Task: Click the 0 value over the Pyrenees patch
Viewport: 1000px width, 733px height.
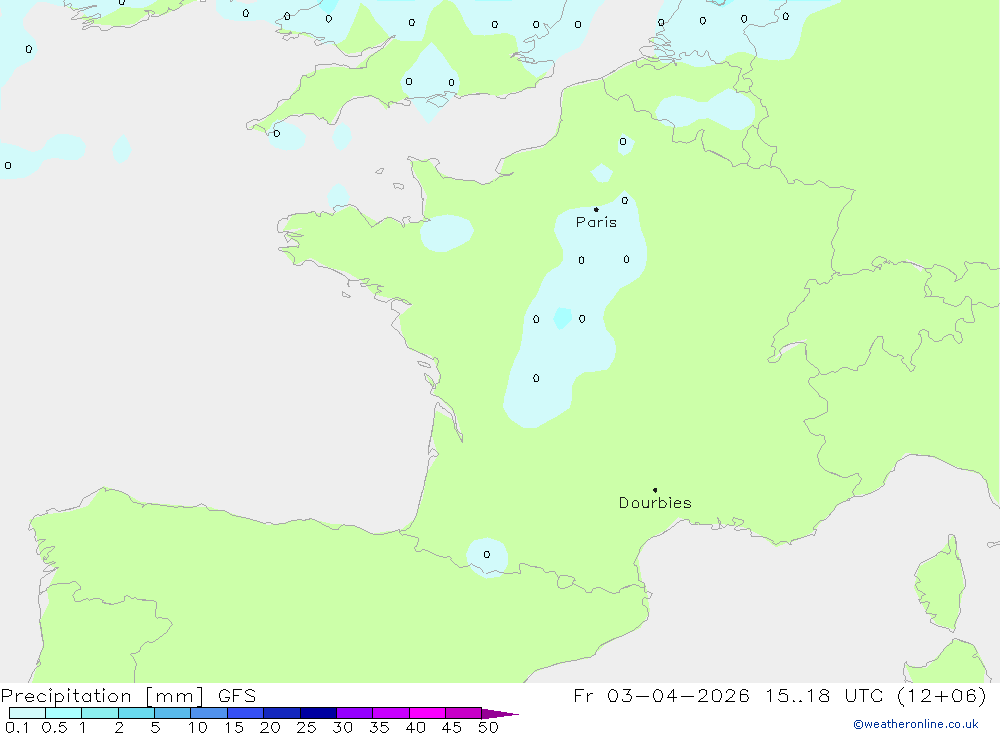Action: pos(487,554)
